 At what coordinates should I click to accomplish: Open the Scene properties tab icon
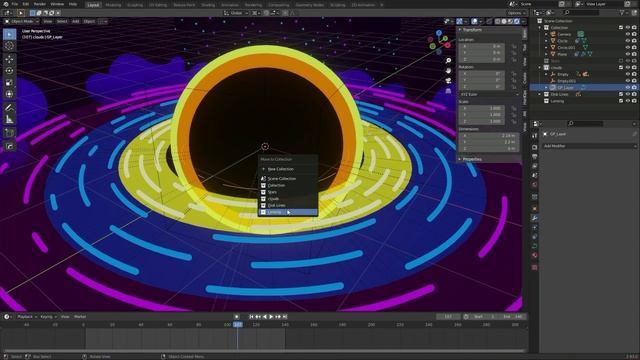pos(535,176)
